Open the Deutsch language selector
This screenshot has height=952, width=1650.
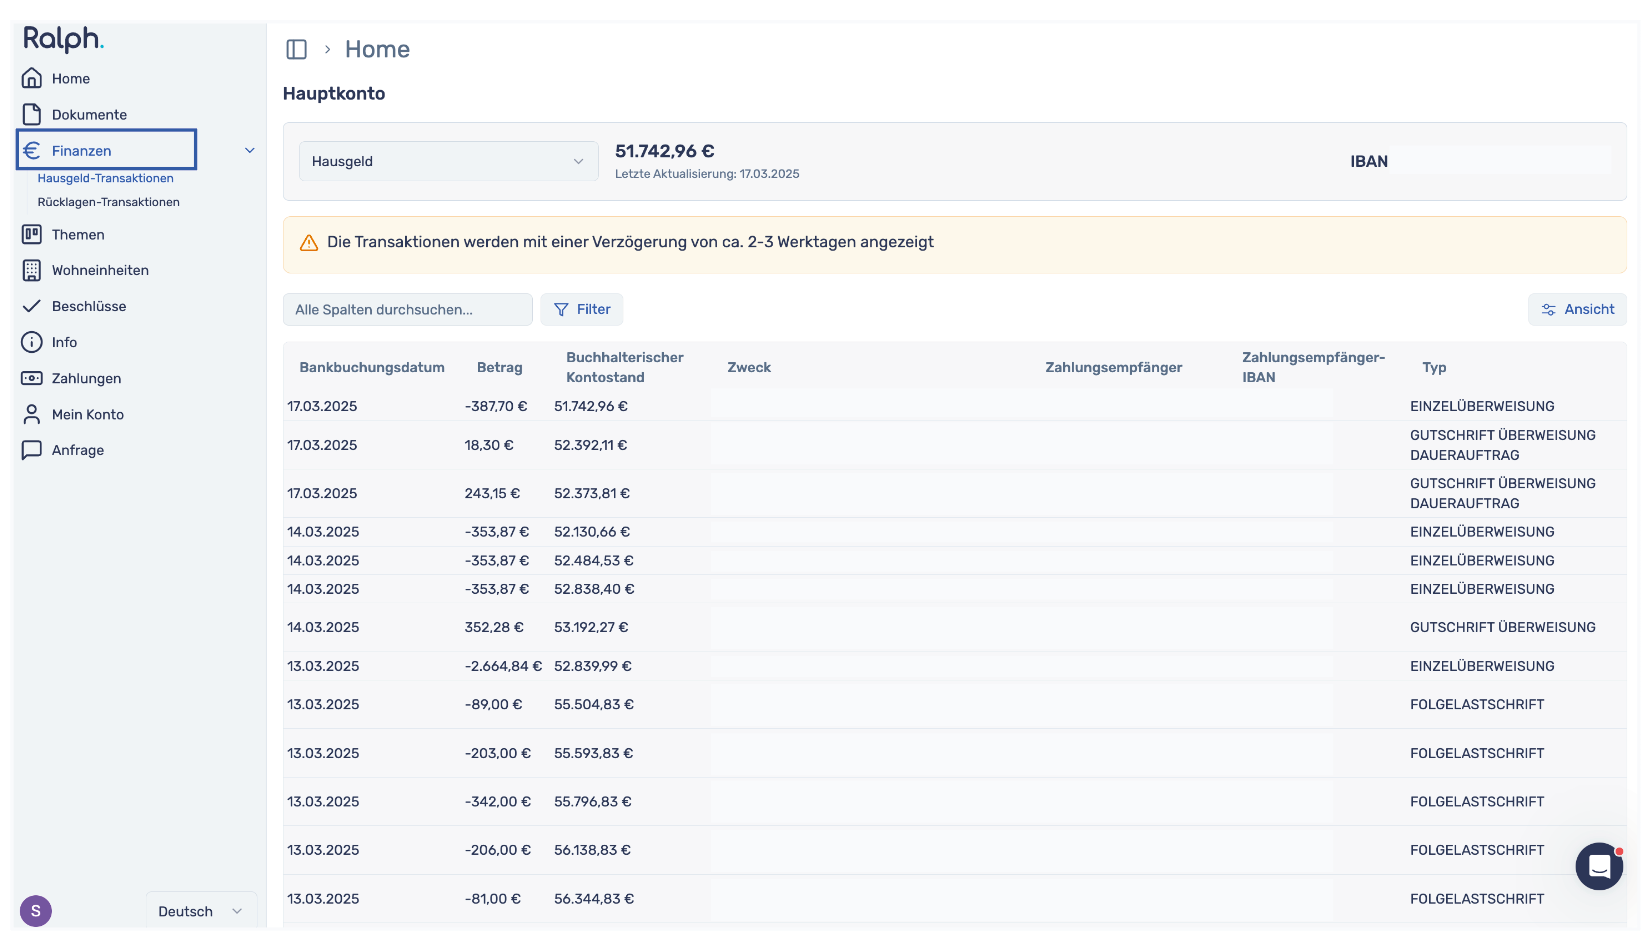[x=201, y=911]
